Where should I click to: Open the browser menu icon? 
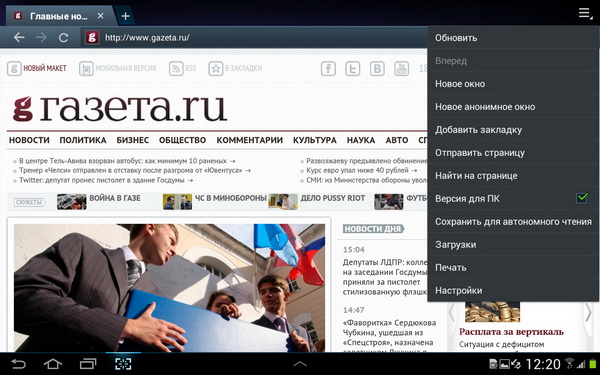(585, 14)
